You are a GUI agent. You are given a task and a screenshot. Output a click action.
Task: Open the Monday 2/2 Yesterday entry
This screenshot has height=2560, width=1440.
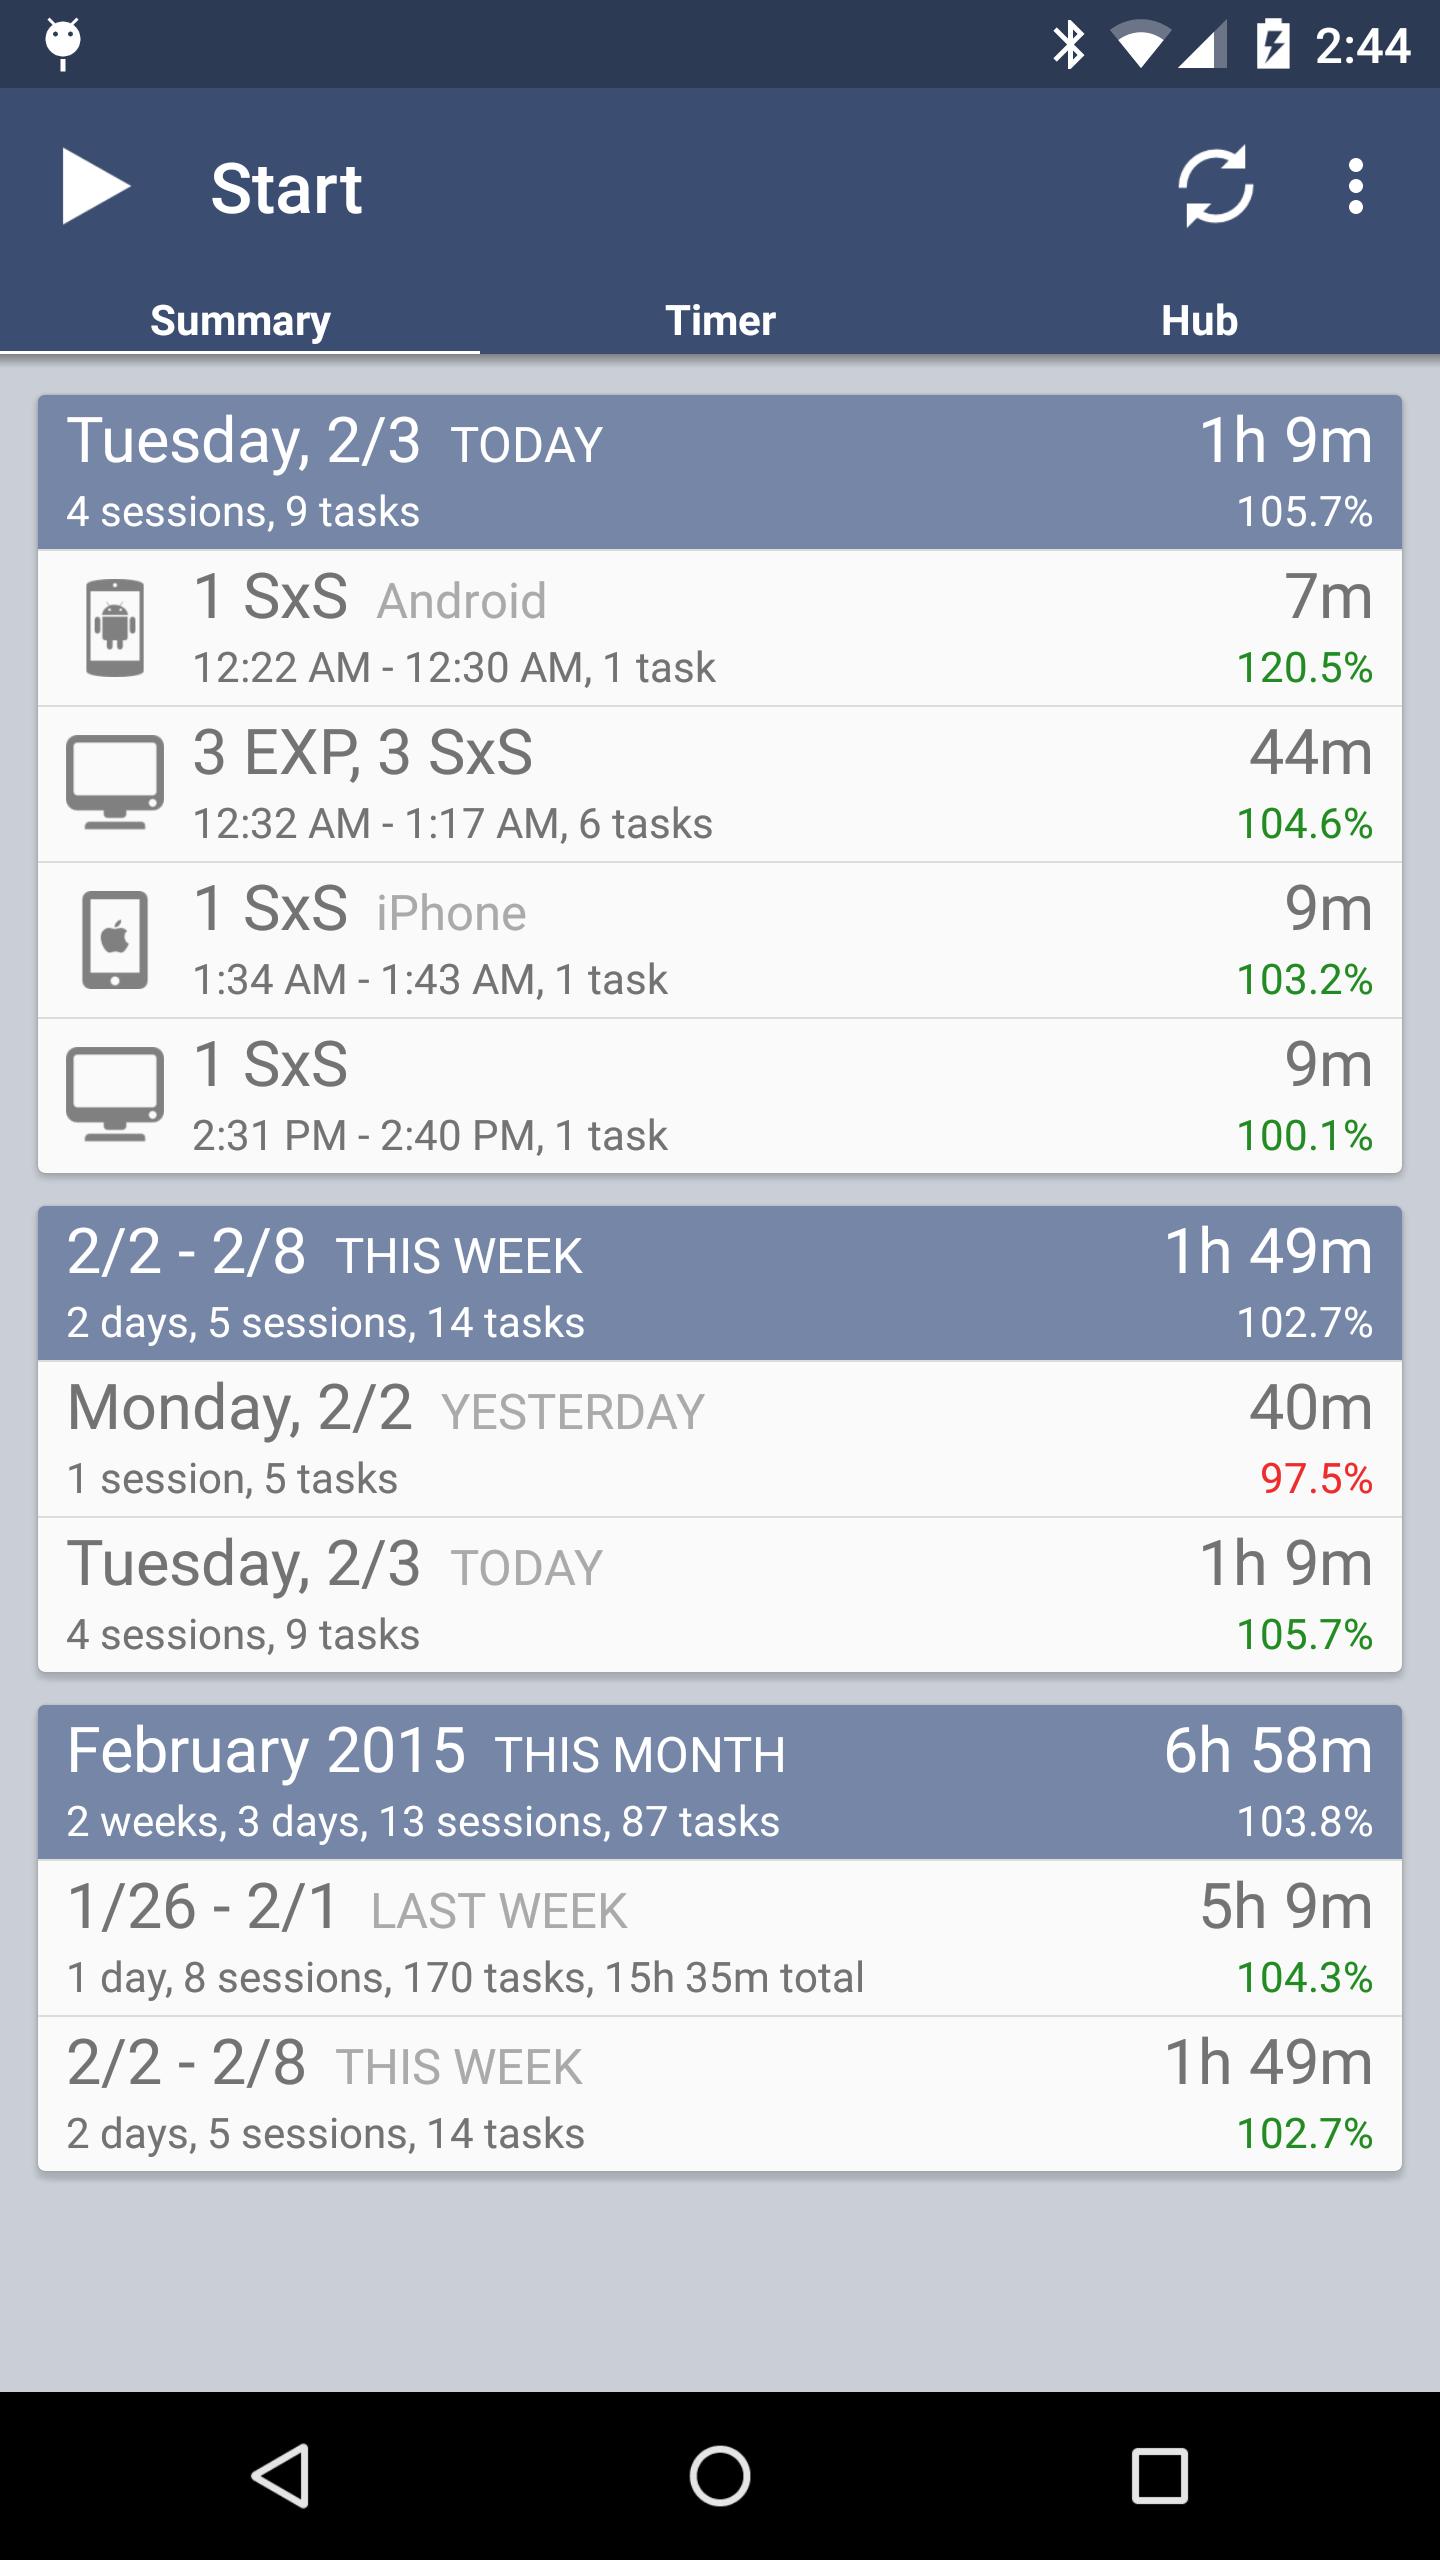click(720, 1439)
